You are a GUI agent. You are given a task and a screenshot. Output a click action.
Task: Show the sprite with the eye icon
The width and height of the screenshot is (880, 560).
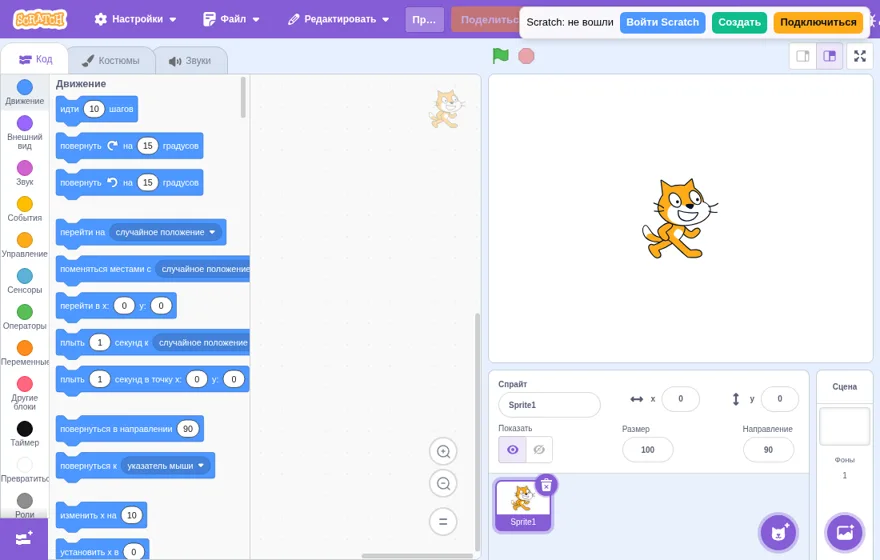coord(512,449)
